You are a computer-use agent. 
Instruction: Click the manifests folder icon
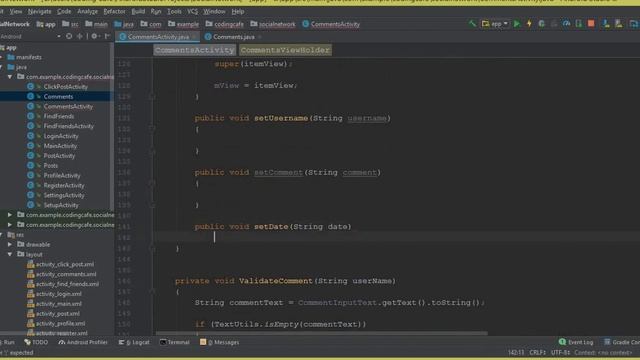[x=11, y=57]
